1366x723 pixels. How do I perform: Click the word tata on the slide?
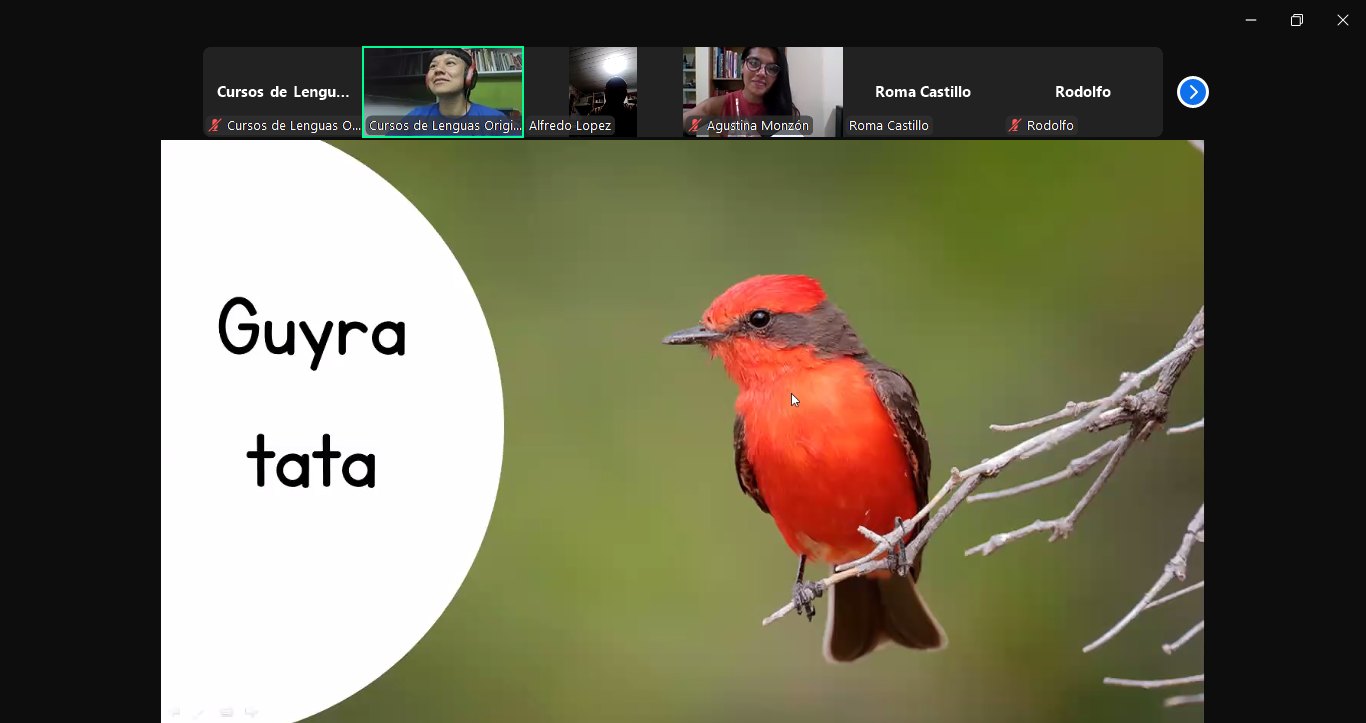coord(311,462)
